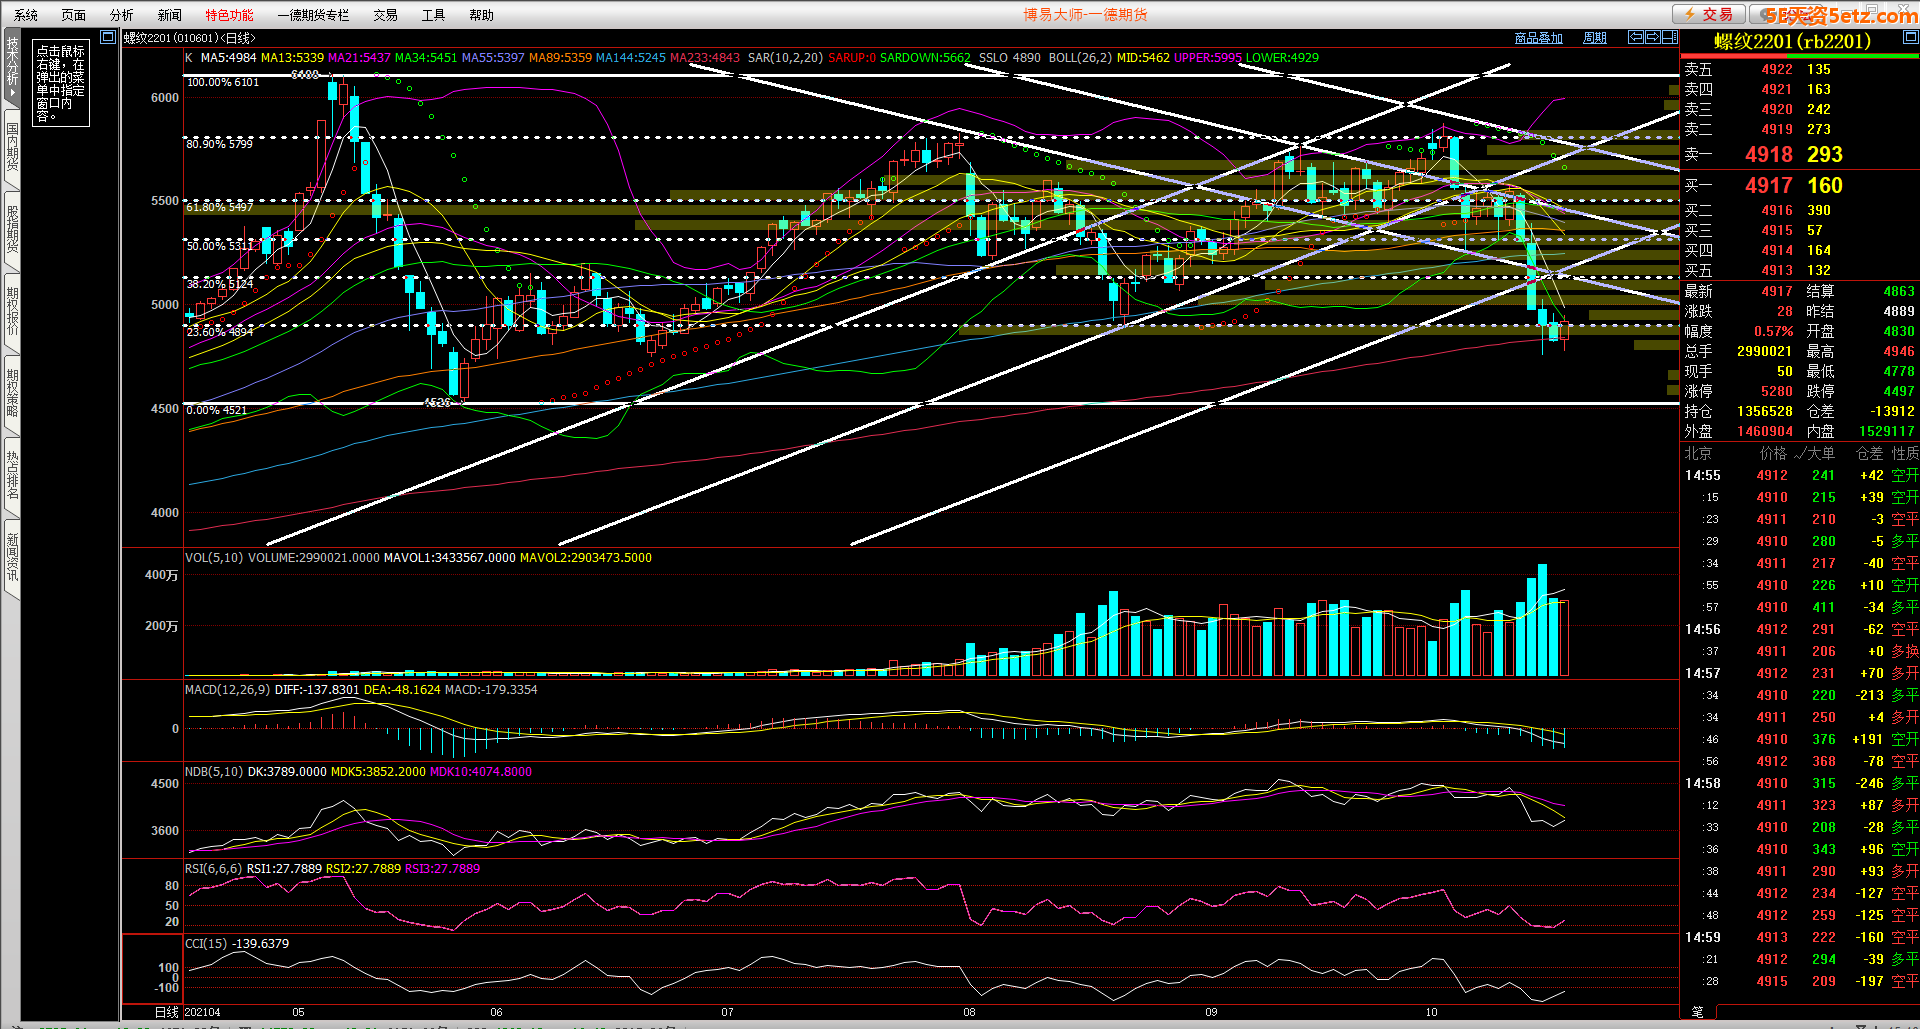Image resolution: width=1920 pixels, height=1029 pixels.
Task: Click the 总手 value 2990021
Action: click(1764, 351)
